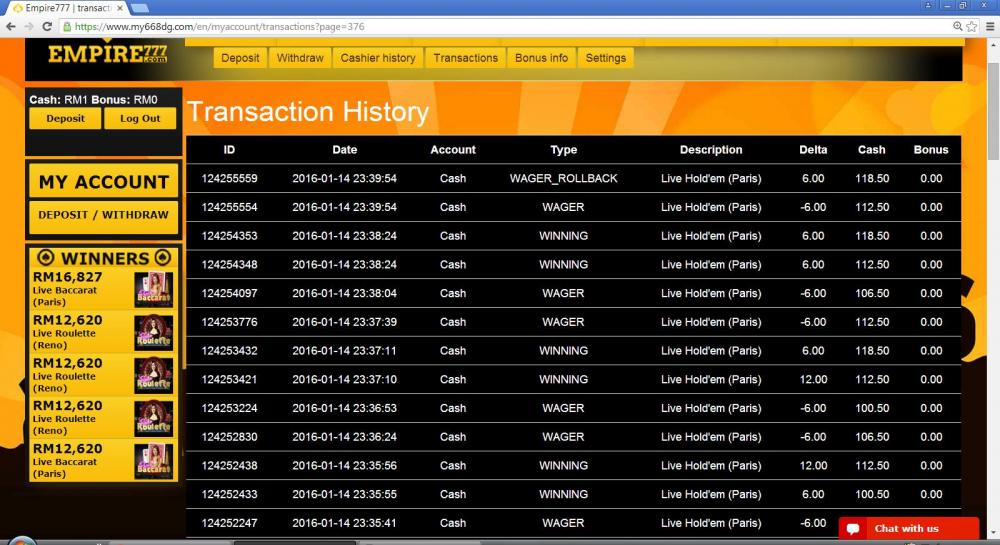Open the first Live Roulette winner thumbnail
Screen dimensions: 1000x545
pos(154,332)
